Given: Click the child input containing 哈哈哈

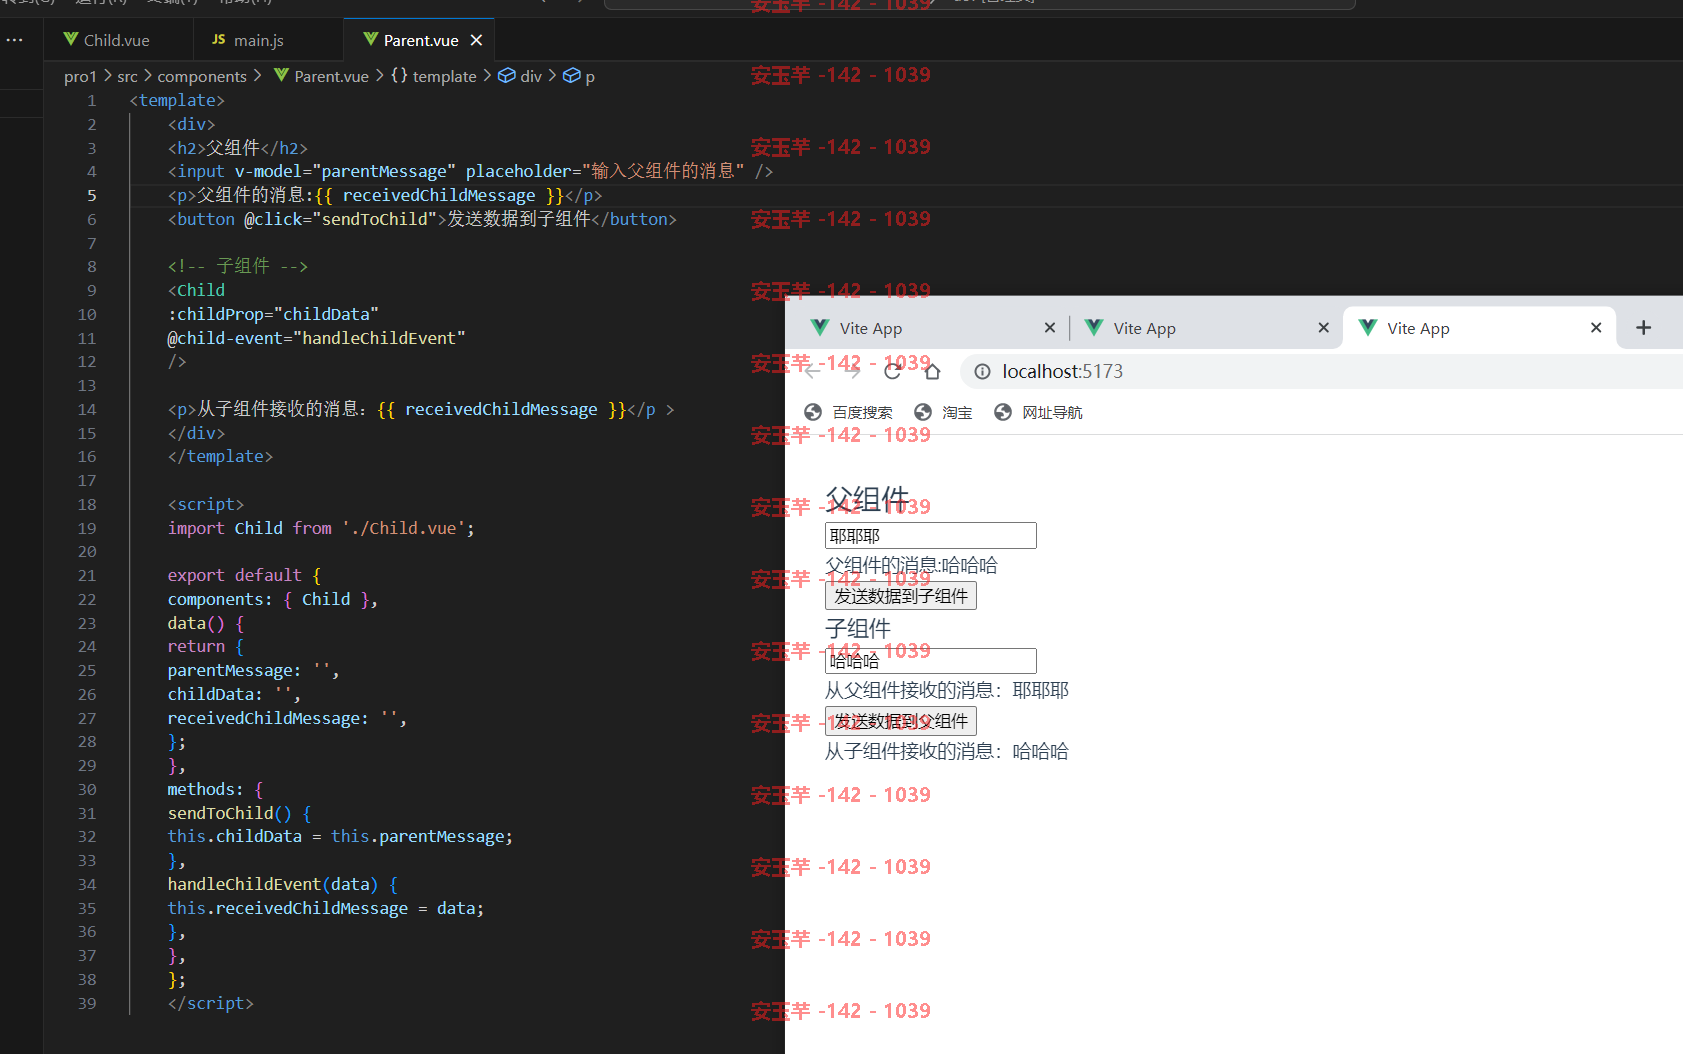Looking at the screenshot, I should [930, 661].
